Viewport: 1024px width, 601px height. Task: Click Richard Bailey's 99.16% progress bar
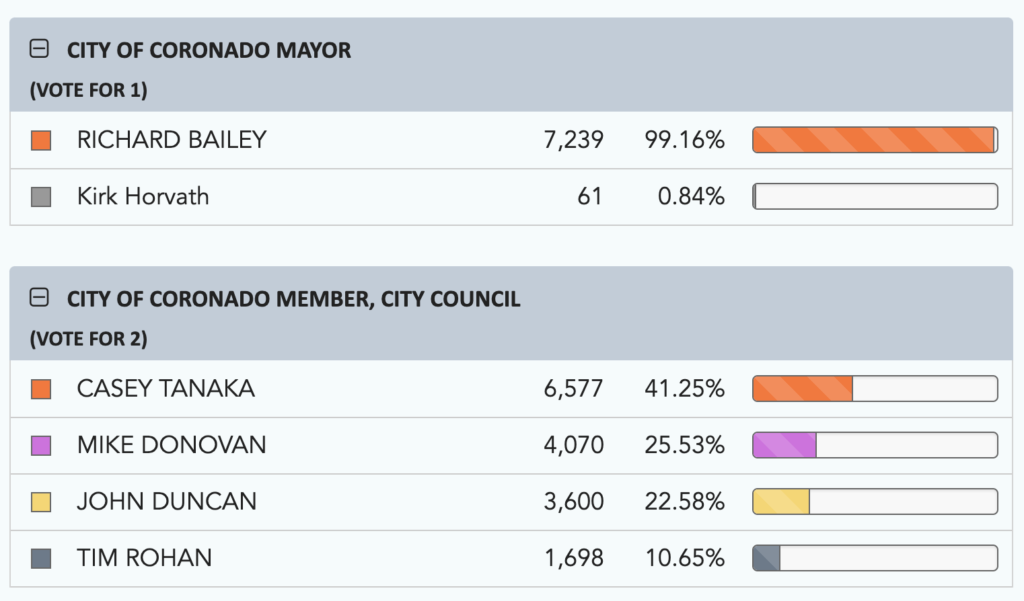coord(874,141)
